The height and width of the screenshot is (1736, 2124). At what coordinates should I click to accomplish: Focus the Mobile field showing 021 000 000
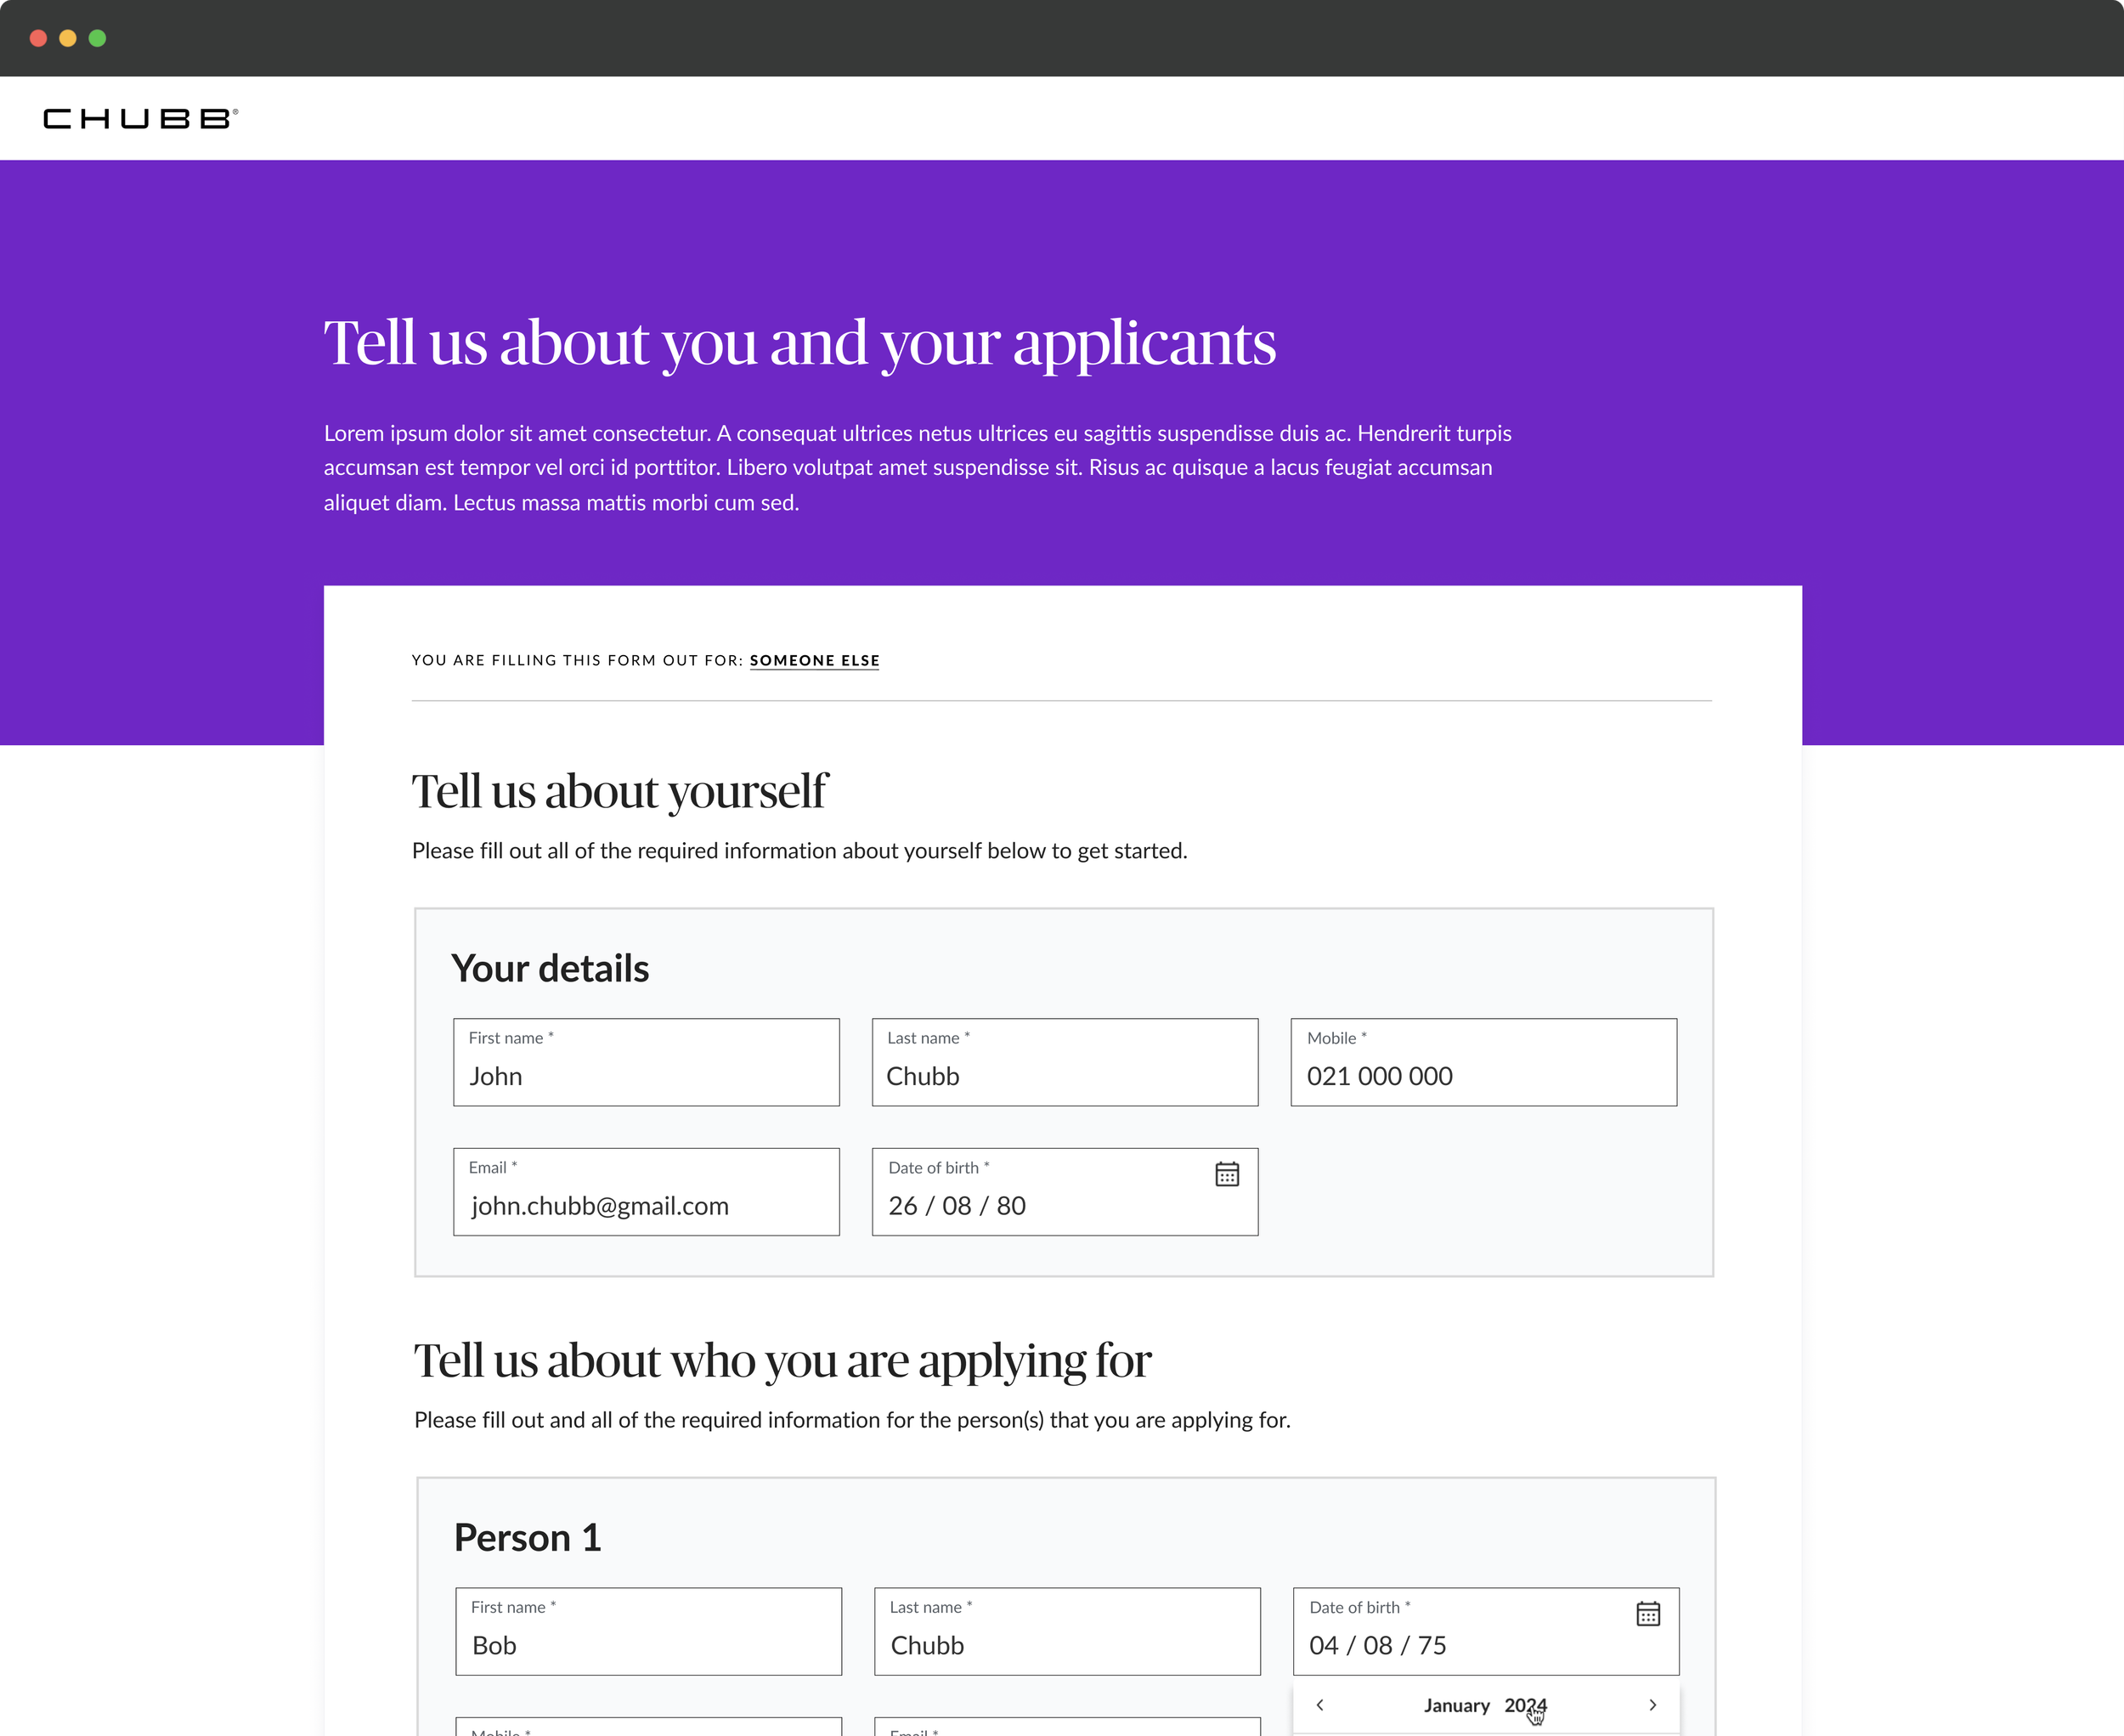tap(1483, 1063)
